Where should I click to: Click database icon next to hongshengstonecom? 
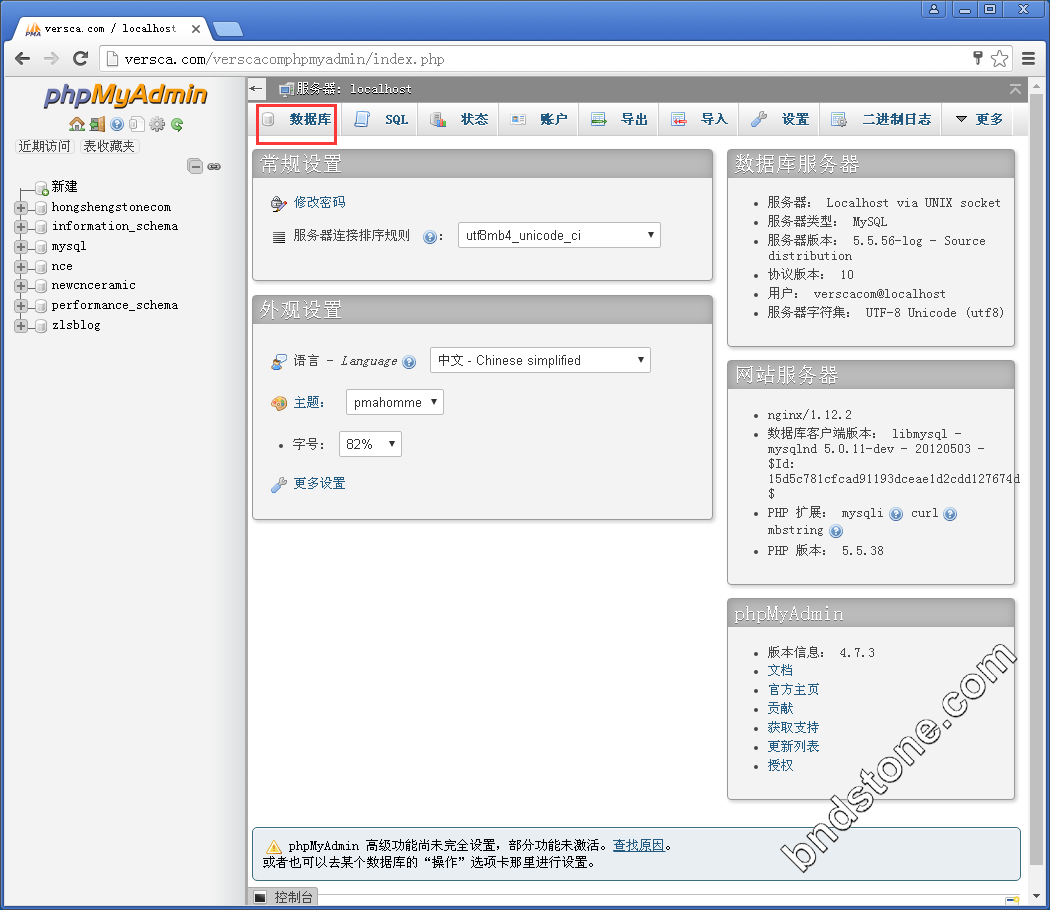(41, 208)
